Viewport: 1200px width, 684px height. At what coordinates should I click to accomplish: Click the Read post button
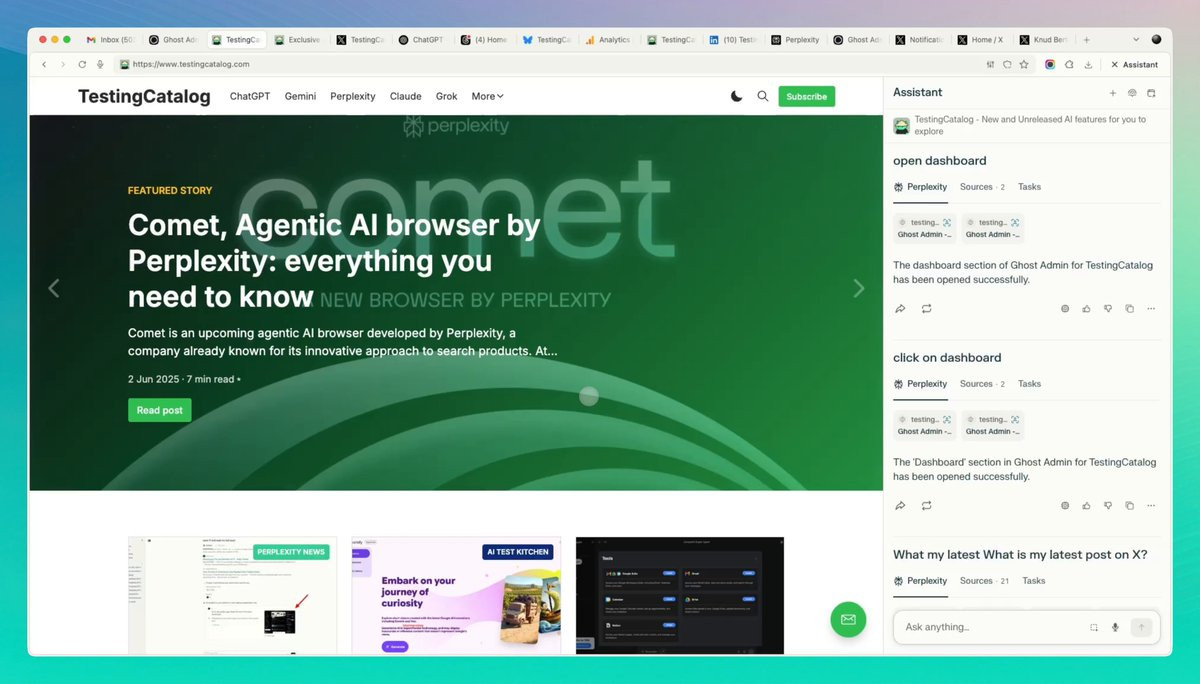tap(159, 410)
